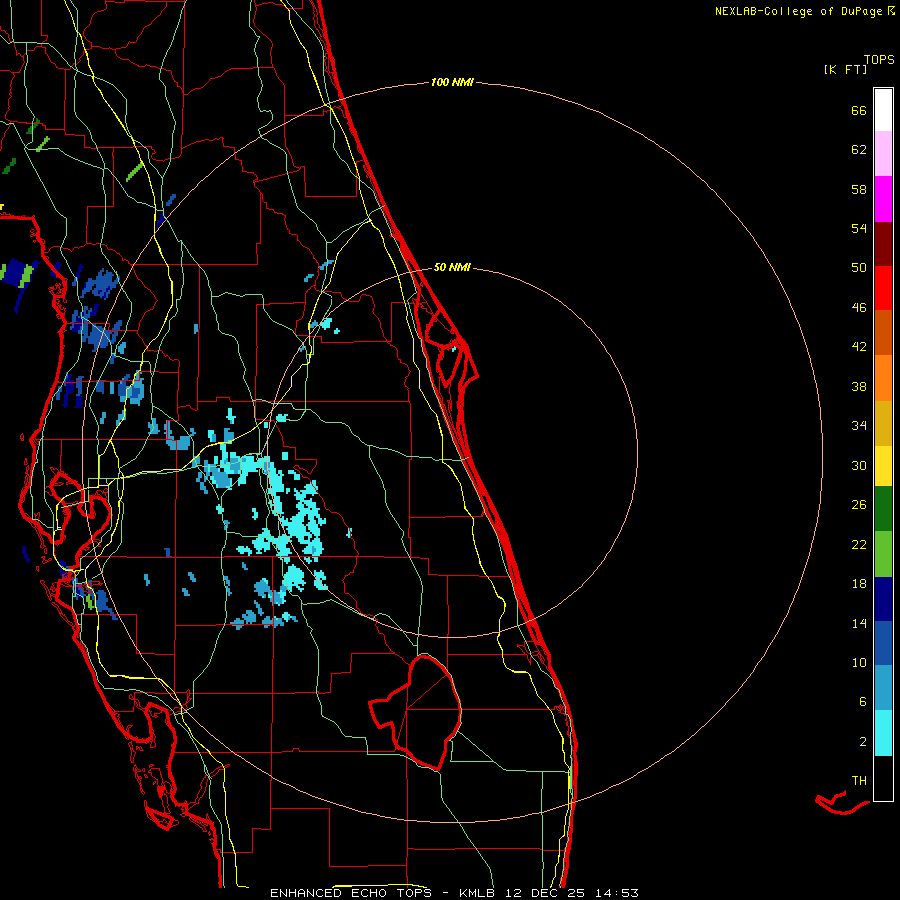Image resolution: width=900 pixels, height=900 pixels.
Task: Click the gold legend swatch
Action: [883, 423]
